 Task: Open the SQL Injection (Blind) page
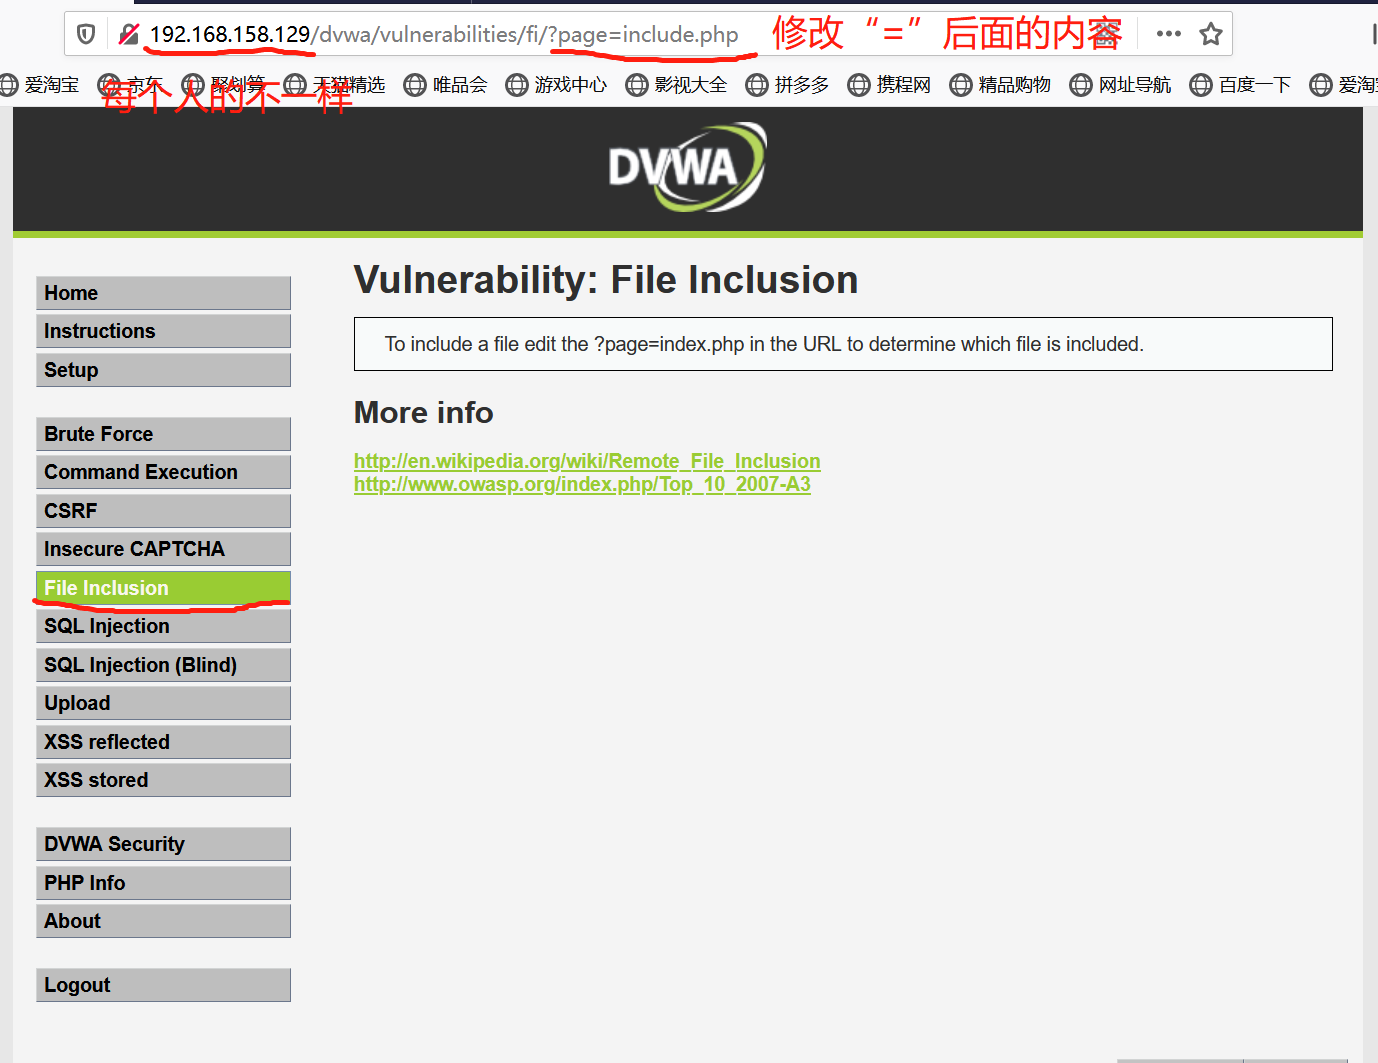pos(163,665)
